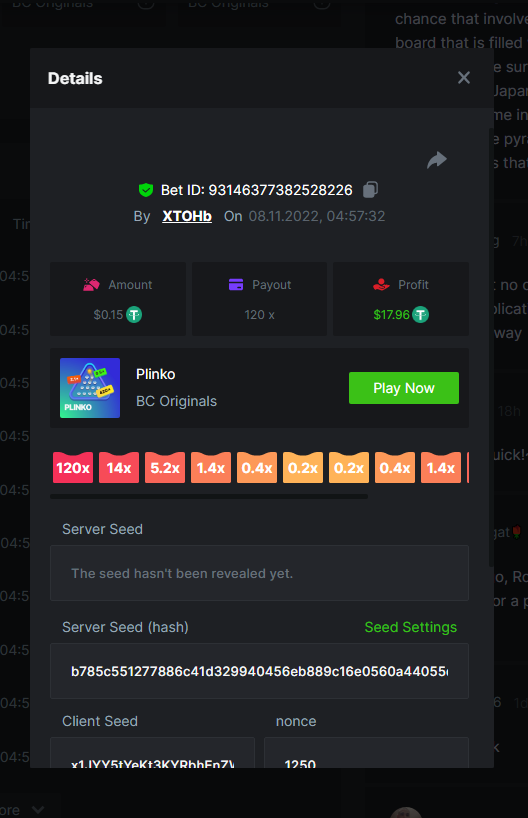Click the Payout card icon
Image resolution: width=528 pixels, height=818 pixels.
coord(236,284)
